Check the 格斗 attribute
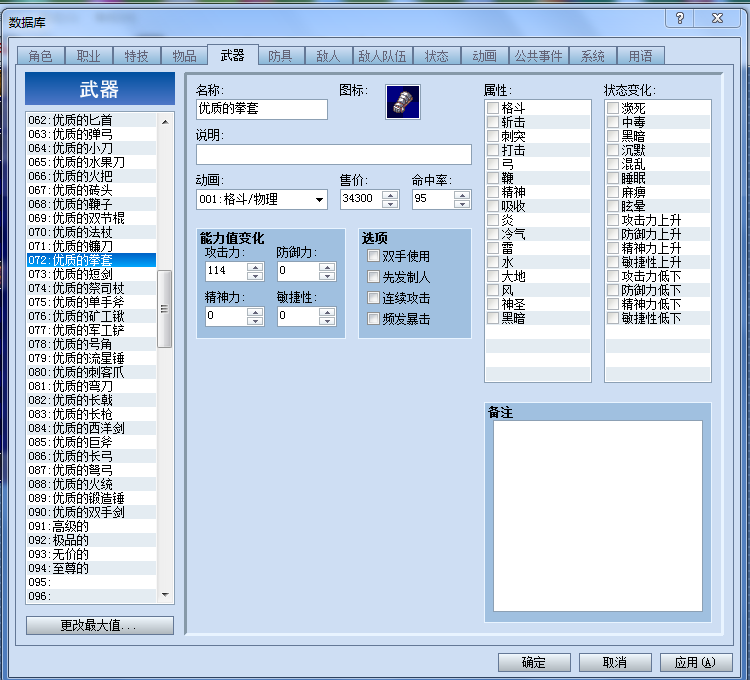Screen dimensions: 750x680 click(493, 108)
